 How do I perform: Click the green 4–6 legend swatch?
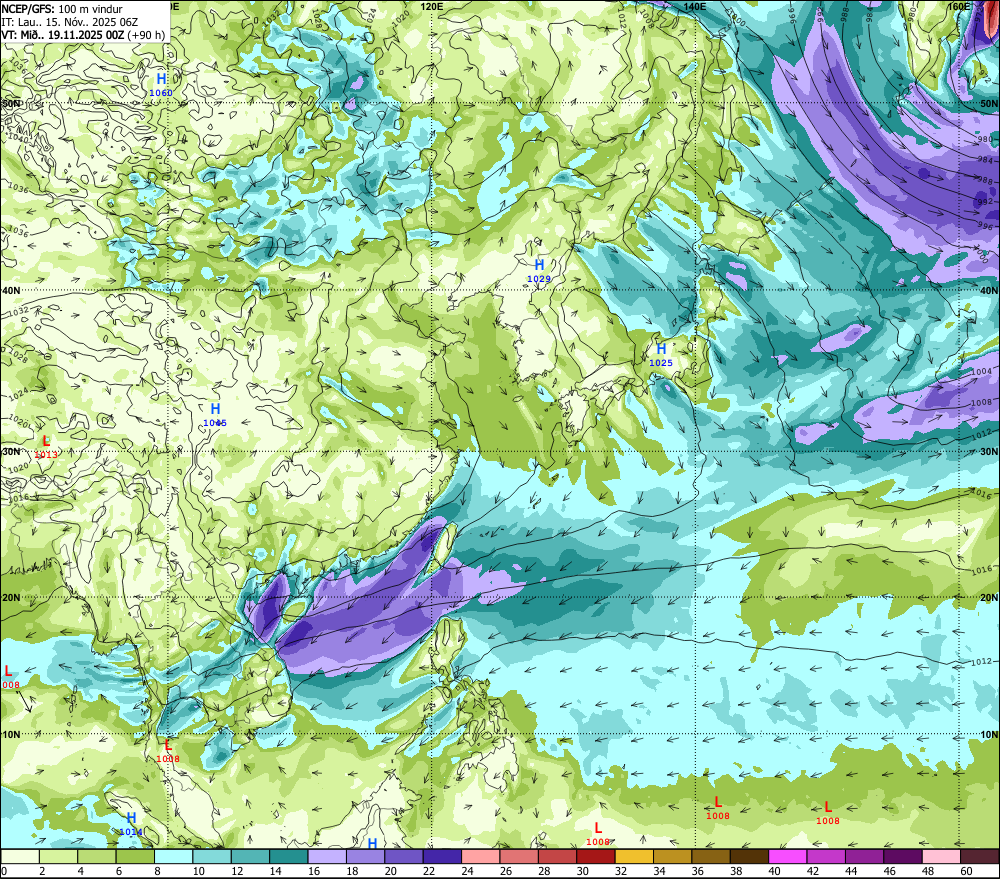point(97,856)
